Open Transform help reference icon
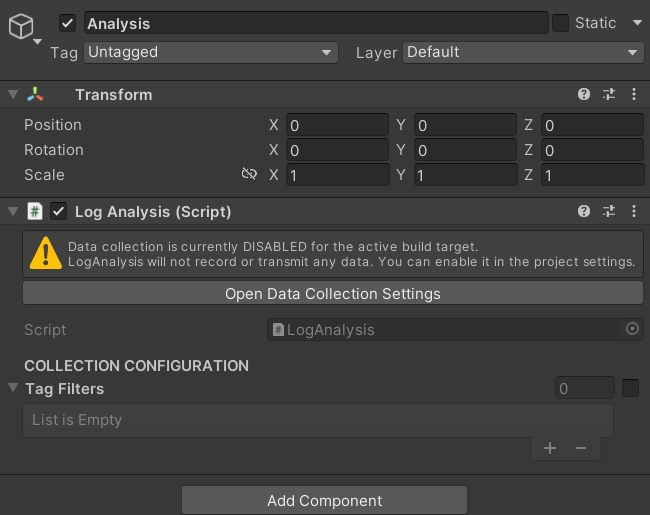 tap(584, 95)
